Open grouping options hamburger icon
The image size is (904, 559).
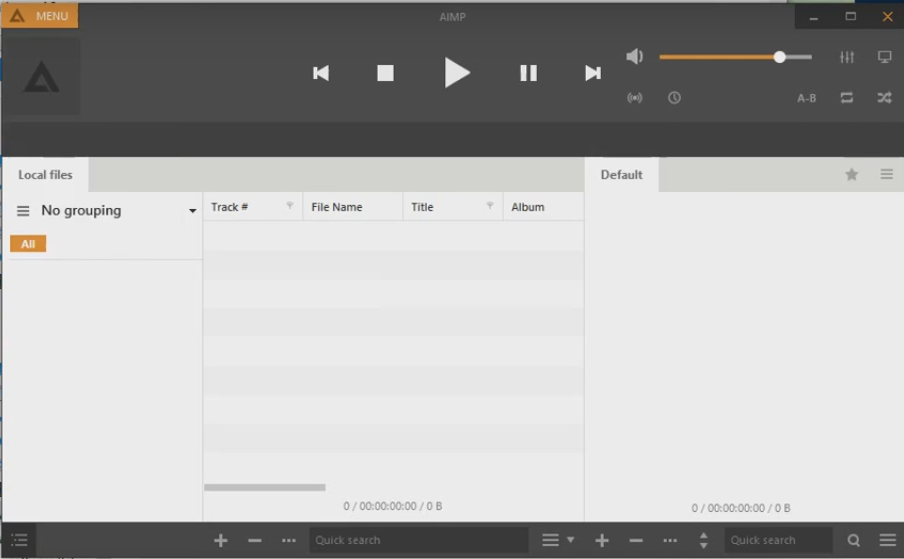pyautogui.click(x=23, y=211)
